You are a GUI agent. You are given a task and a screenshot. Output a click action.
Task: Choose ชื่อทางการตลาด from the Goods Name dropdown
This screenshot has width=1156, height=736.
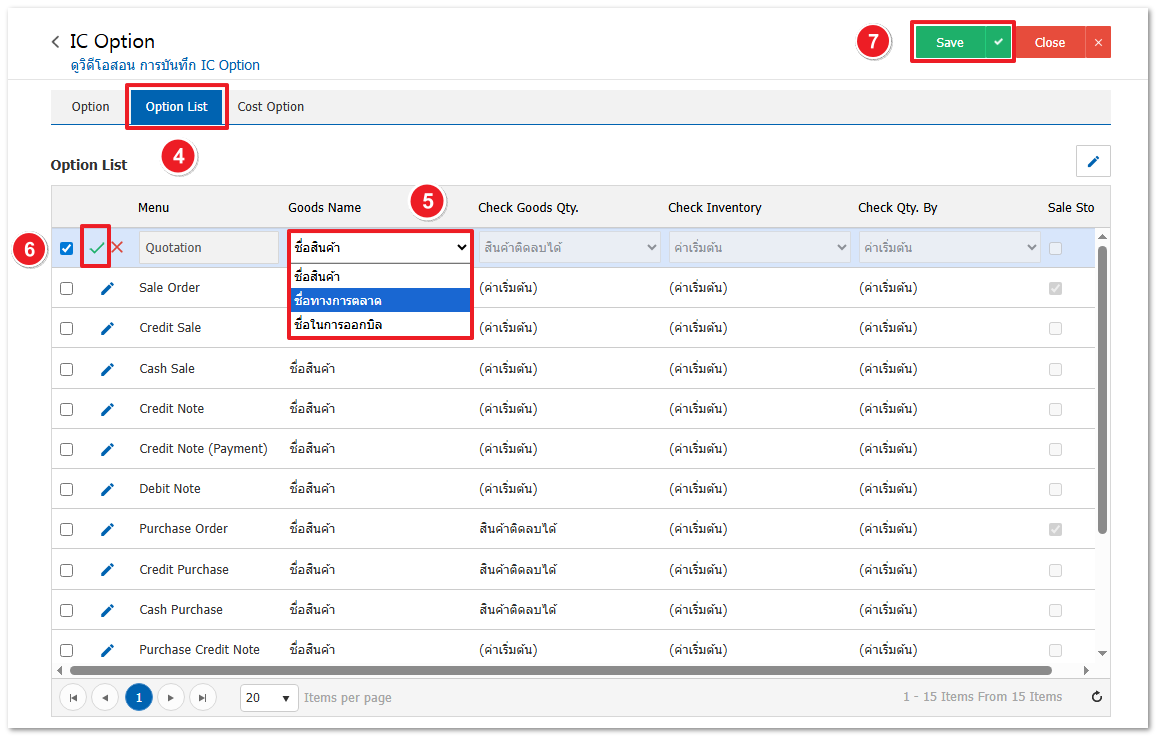click(380, 300)
